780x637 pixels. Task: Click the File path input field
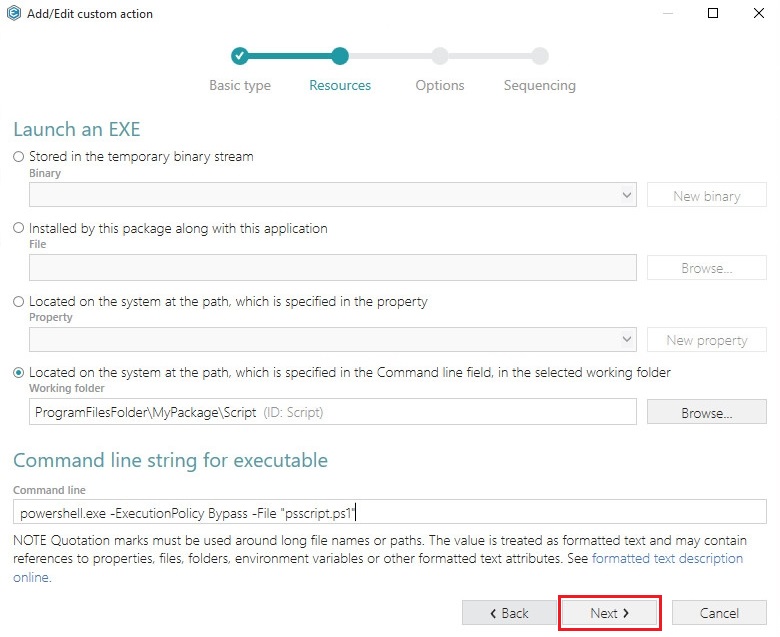[x=332, y=268]
